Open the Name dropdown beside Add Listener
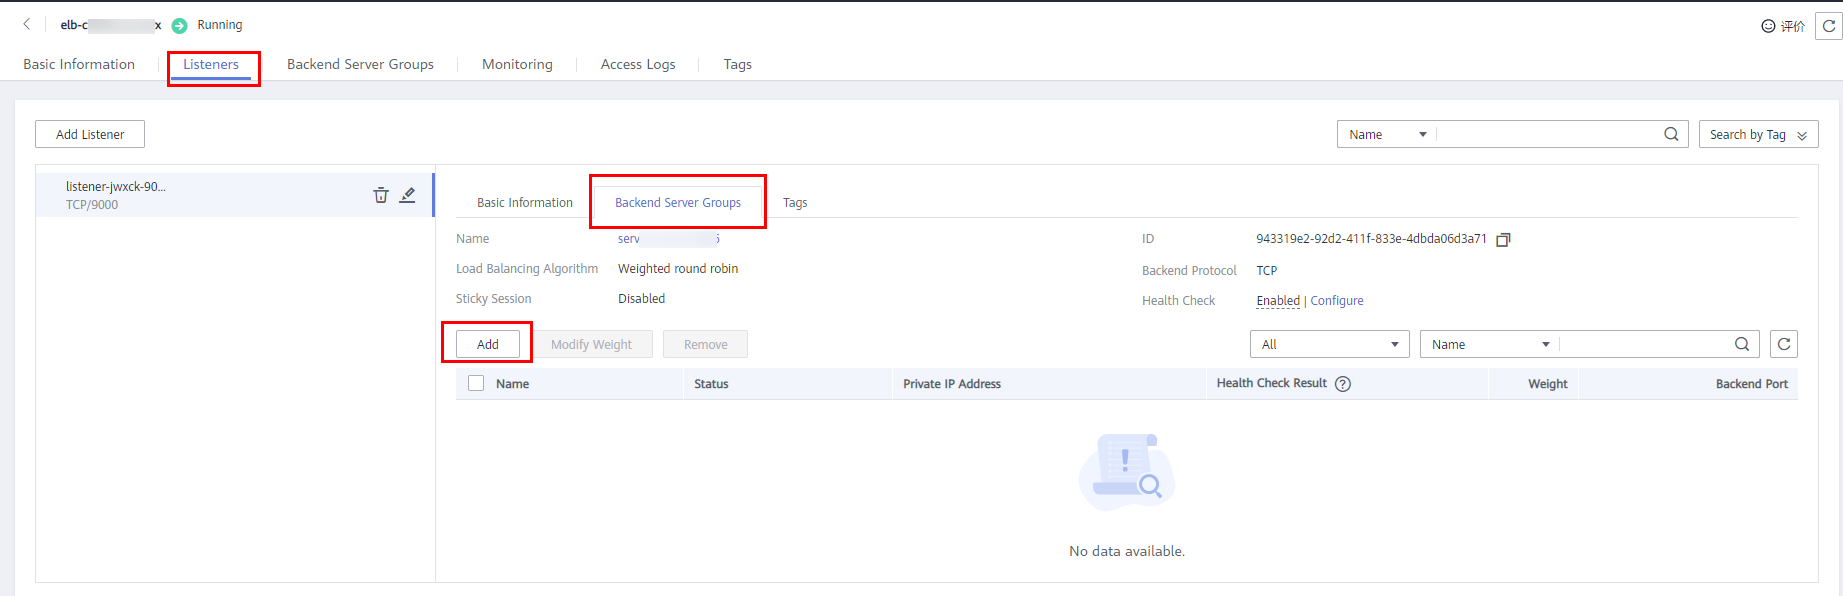Image resolution: width=1843 pixels, height=596 pixels. (1386, 135)
